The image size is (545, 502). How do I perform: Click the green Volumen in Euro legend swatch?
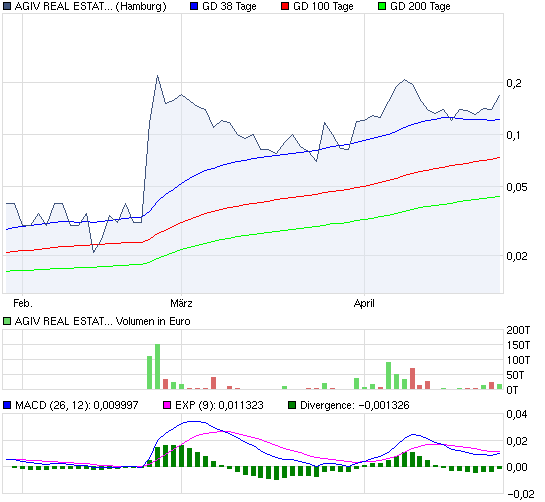pyautogui.click(x=7, y=321)
